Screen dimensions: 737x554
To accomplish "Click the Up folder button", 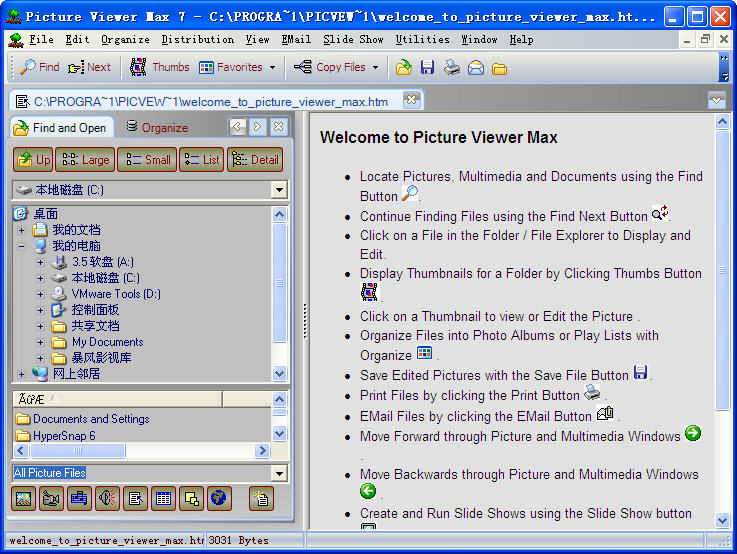I will [x=33, y=160].
